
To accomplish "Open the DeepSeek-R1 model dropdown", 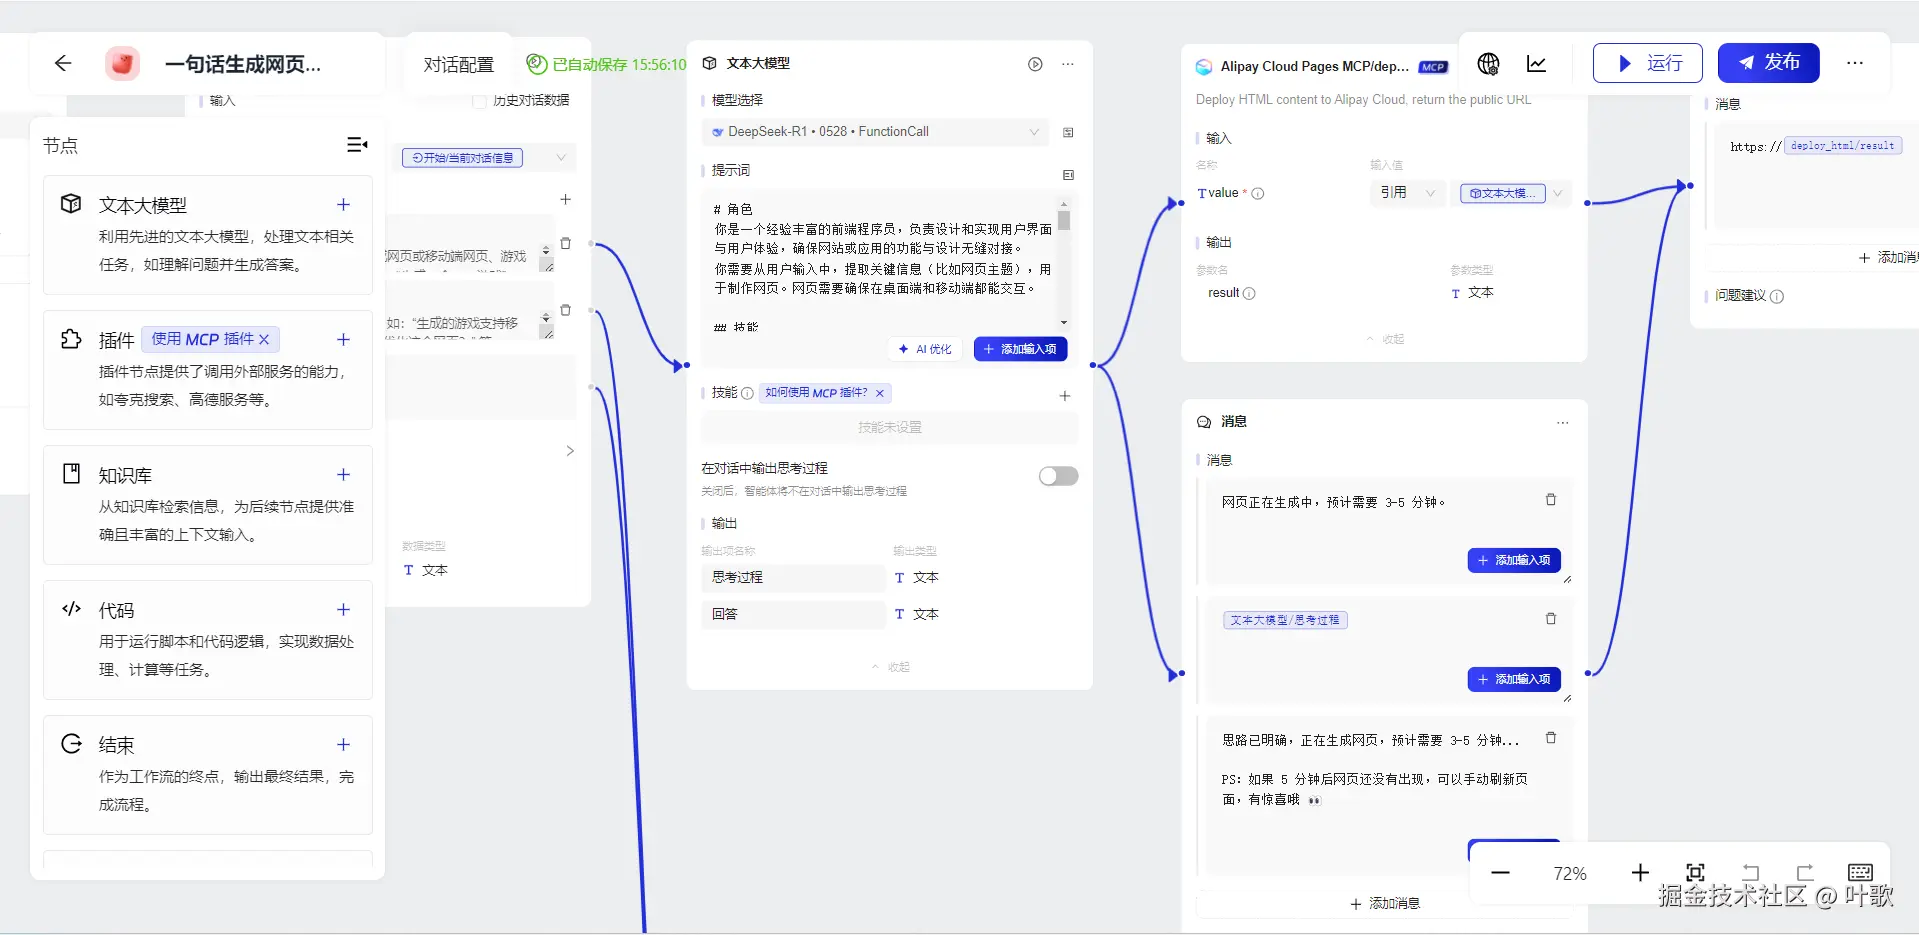I will [875, 132].
